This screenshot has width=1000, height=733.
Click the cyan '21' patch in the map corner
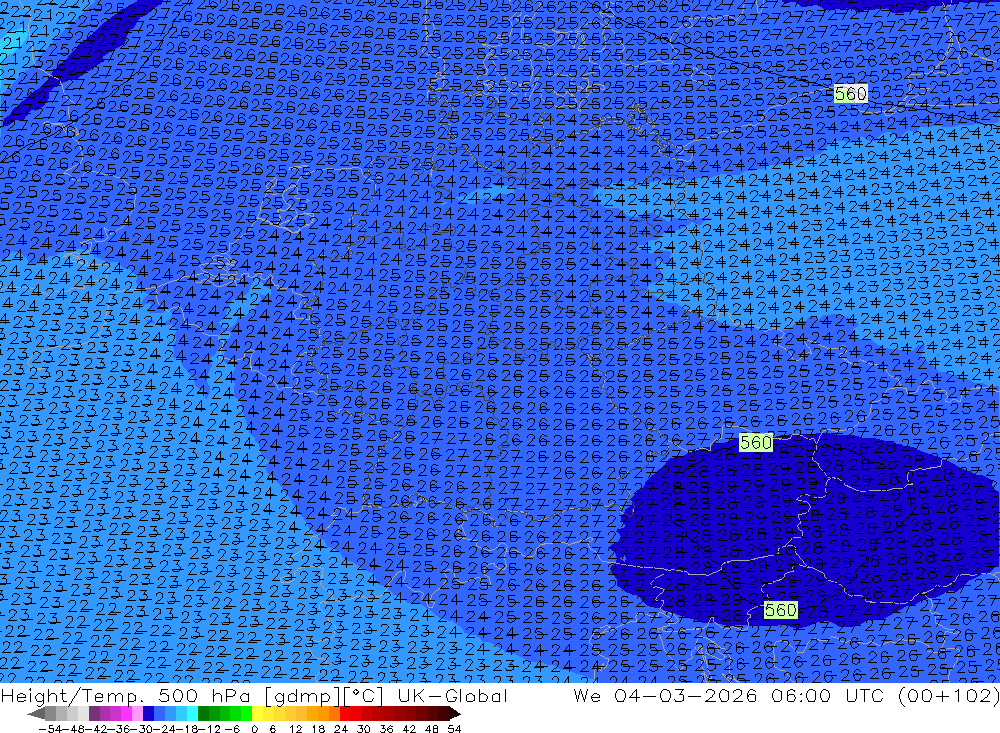point(10,43)
